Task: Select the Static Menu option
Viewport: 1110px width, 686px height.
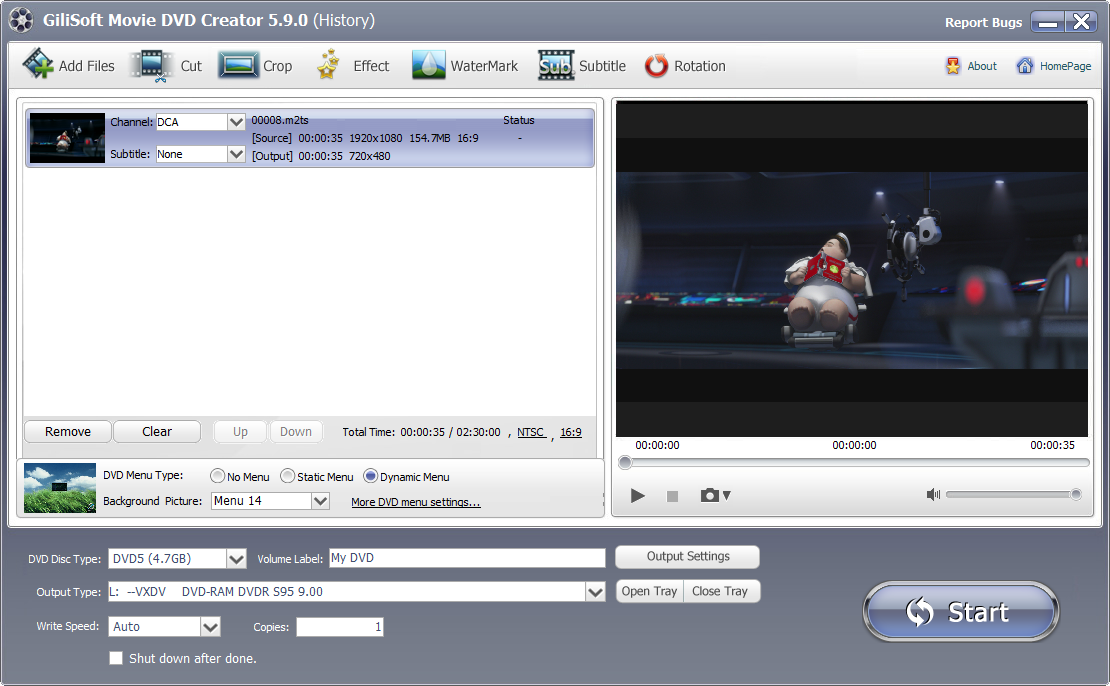Action: click(287, 477)
